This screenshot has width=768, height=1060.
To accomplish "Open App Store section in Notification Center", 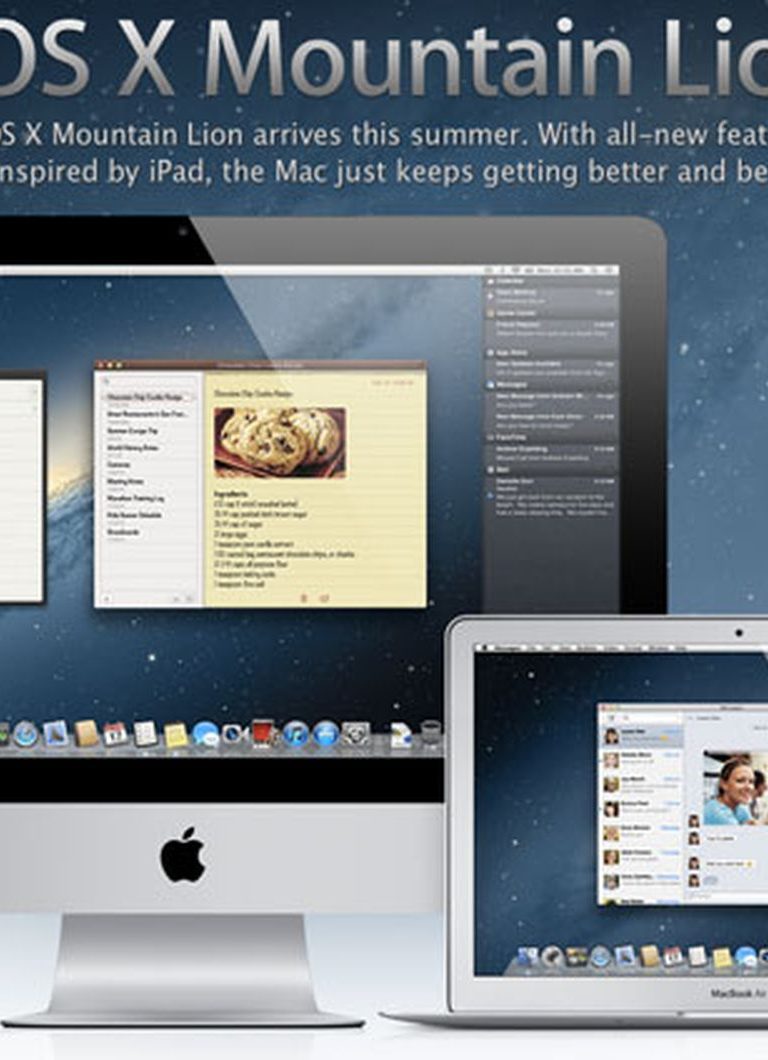I will (x=551, y=352).
